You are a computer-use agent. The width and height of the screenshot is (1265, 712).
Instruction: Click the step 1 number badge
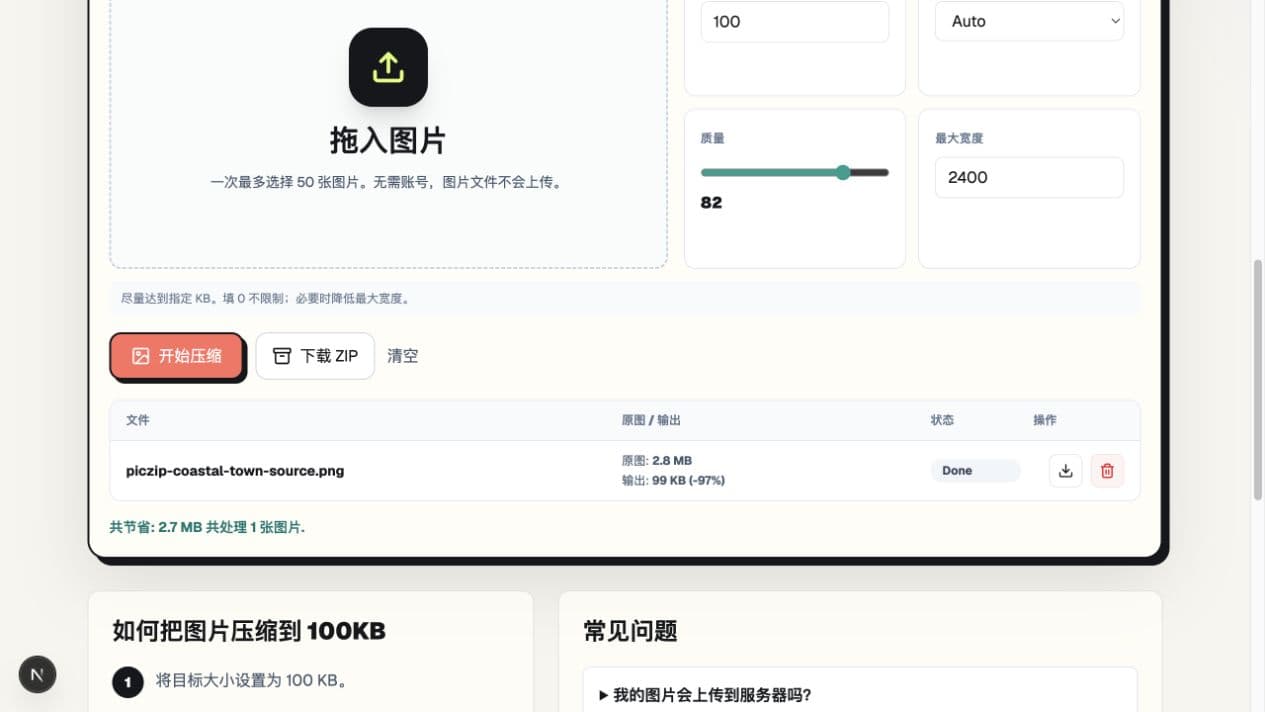coord(128,682)
